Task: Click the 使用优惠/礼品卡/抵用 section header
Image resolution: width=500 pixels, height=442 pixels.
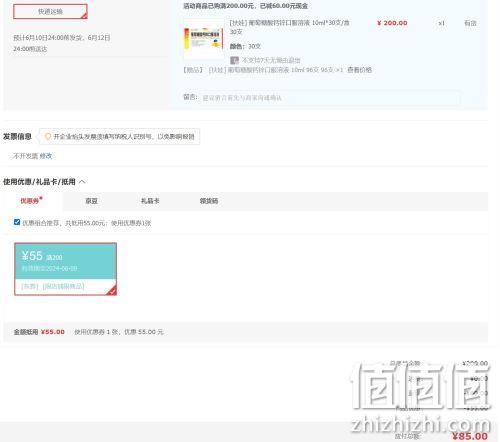Action: [39, 182]
